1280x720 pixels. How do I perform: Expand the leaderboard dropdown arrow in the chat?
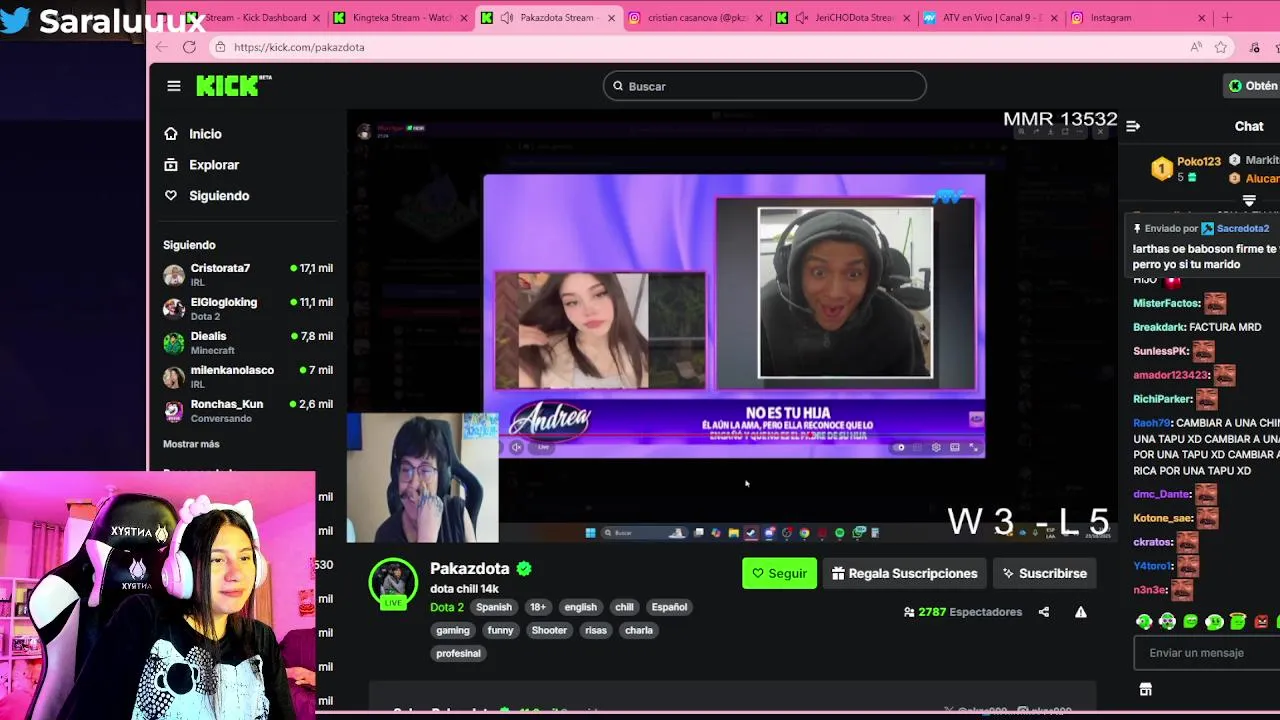(1249, 201)
